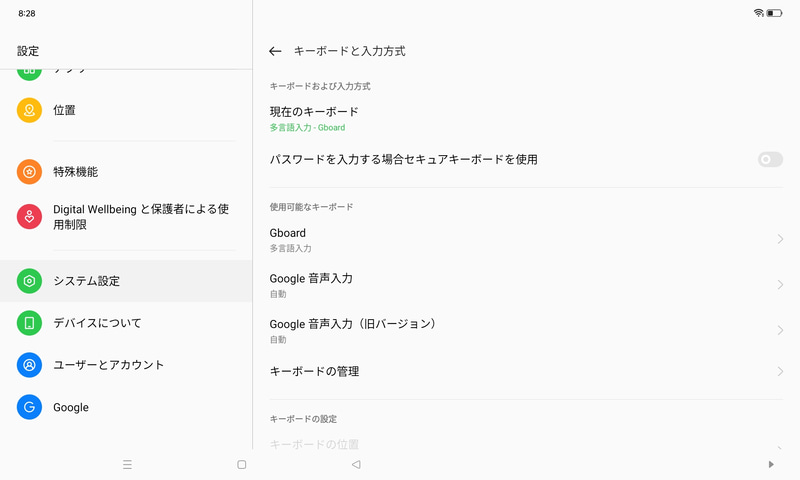
Task: Click the 多言語入力 - Gboard green subtitle
Action: [x=307, y=128]
